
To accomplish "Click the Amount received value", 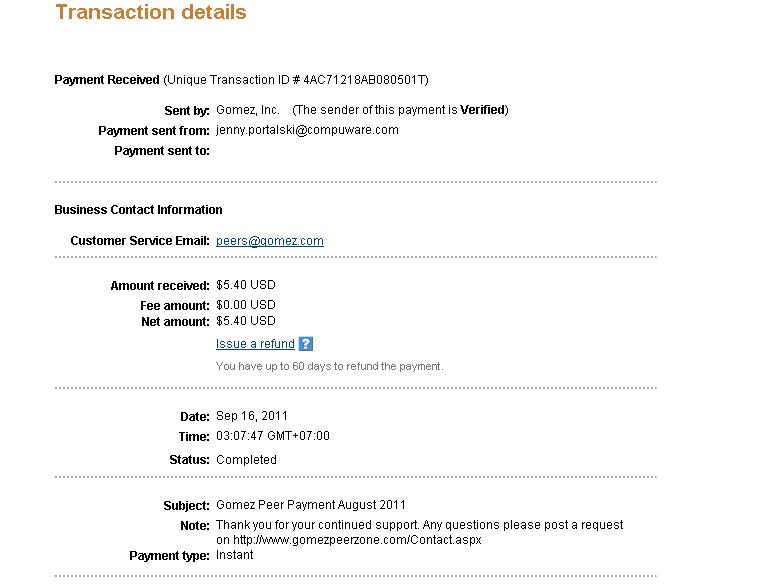I will (245, 286).
